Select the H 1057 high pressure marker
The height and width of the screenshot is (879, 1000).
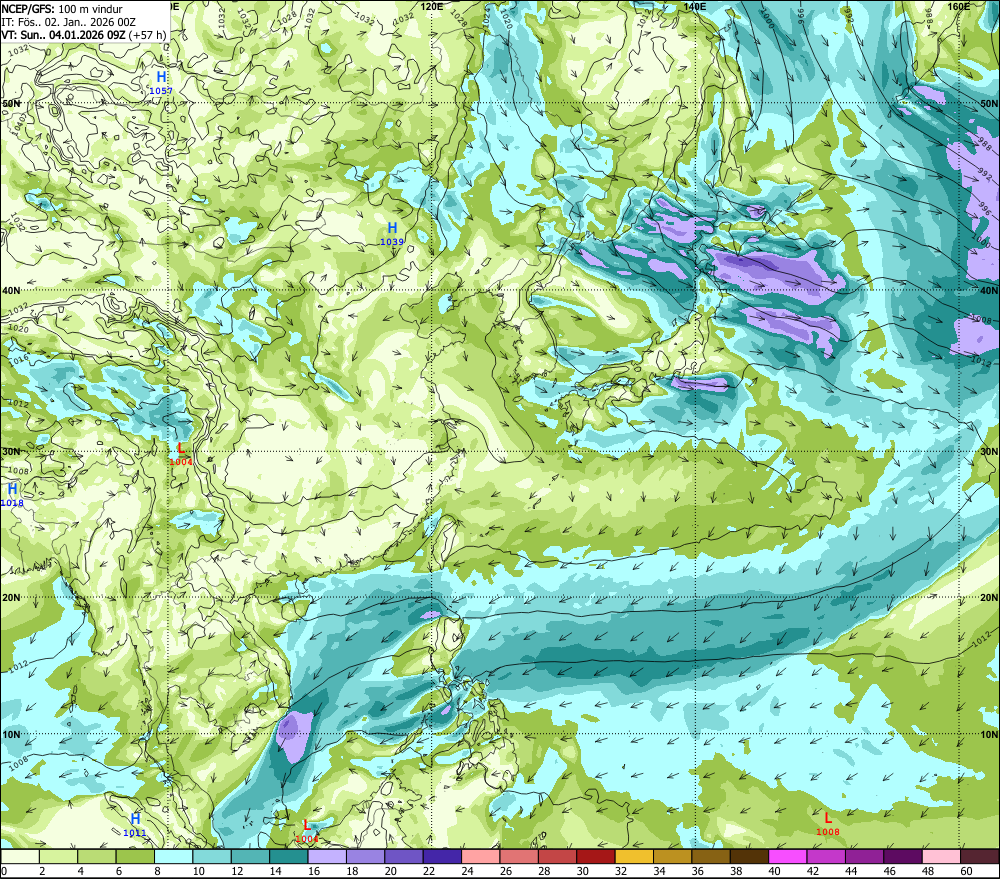coord(161,82)
